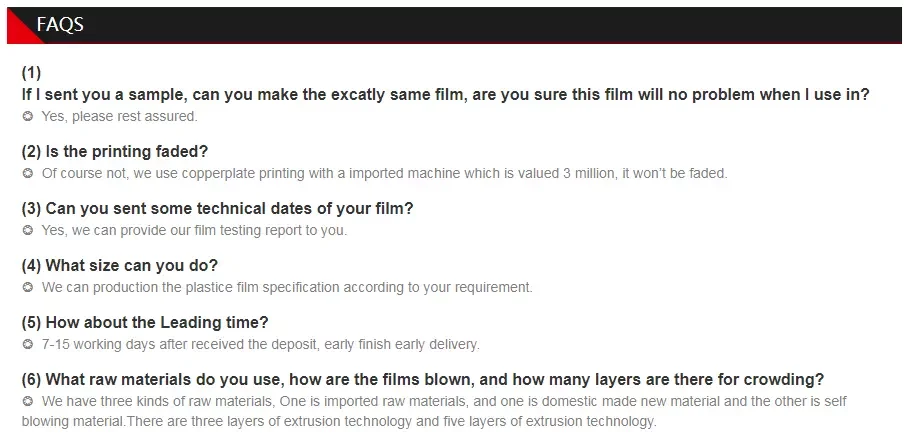Click the technical dates of film question
The height and width of the screenshot is (446, 904).
(217, 209)
